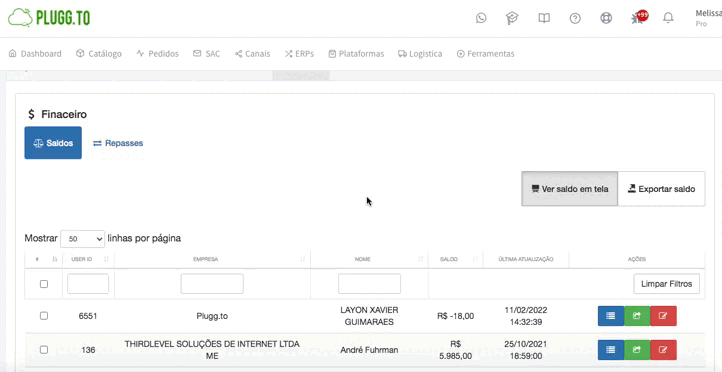Open the SAC menu

pos(207,54)
